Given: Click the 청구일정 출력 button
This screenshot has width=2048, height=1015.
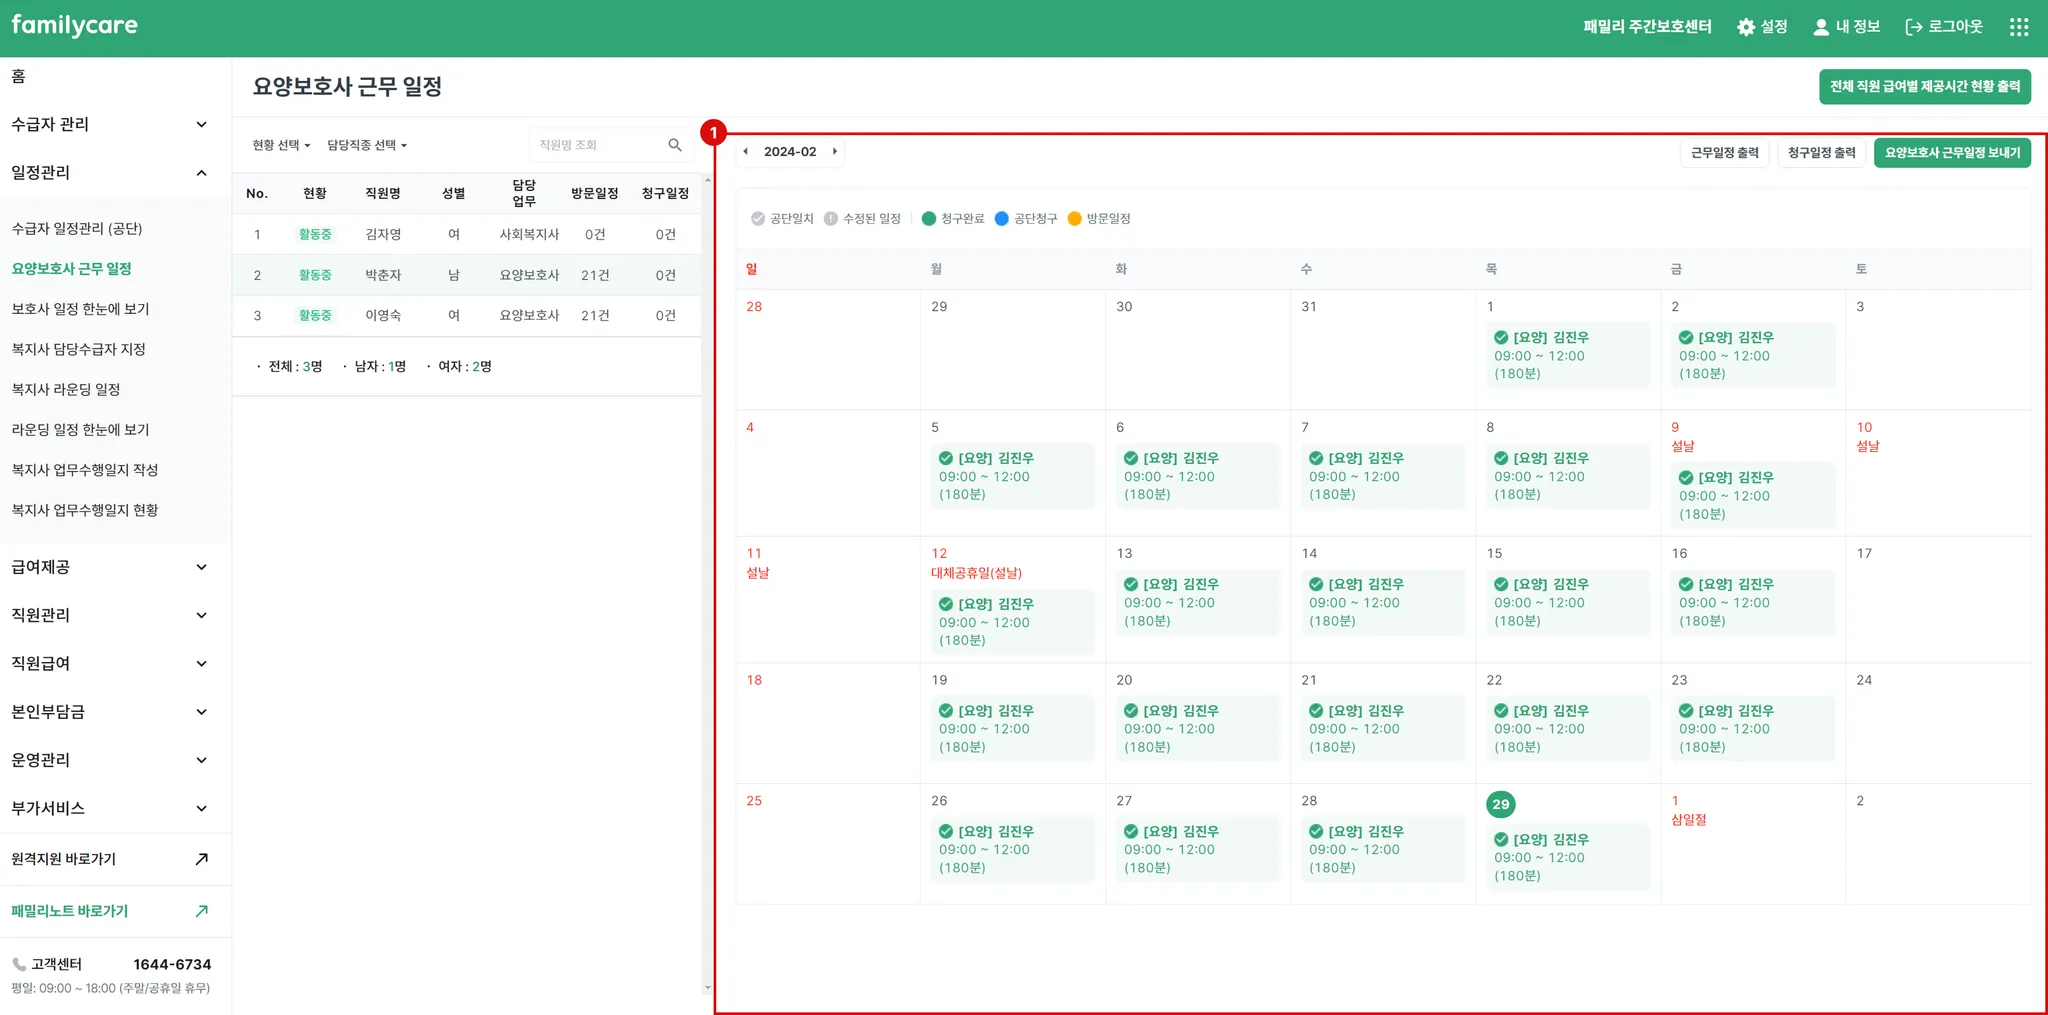Looking at the screenshot, I should coord(1822,153).
